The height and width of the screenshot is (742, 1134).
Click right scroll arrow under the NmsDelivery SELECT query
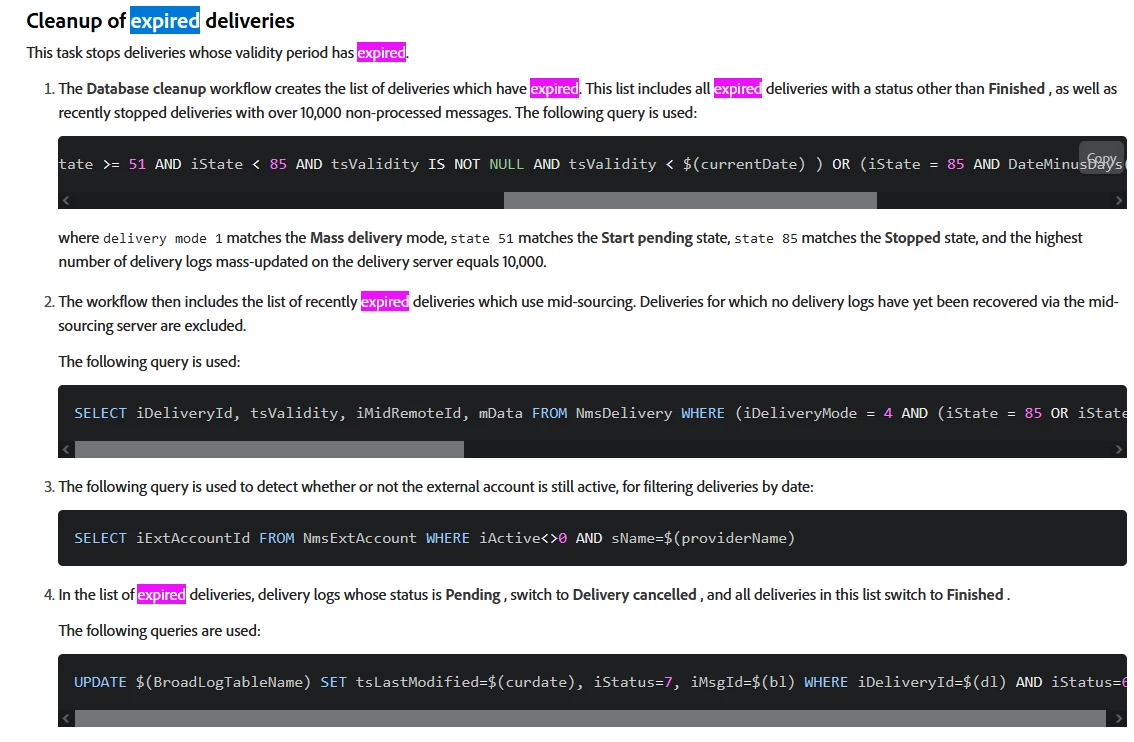tap(1119, 449)
